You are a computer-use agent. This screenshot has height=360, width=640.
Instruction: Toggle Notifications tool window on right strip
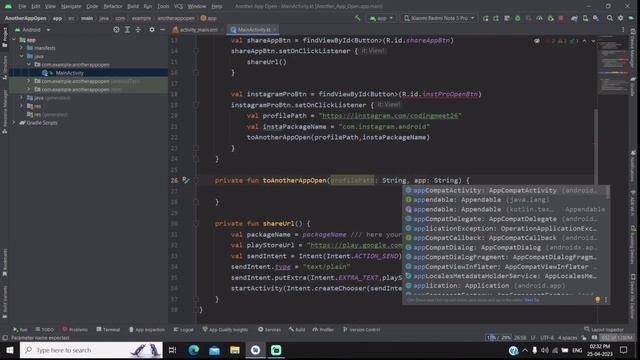pos(633,166)
